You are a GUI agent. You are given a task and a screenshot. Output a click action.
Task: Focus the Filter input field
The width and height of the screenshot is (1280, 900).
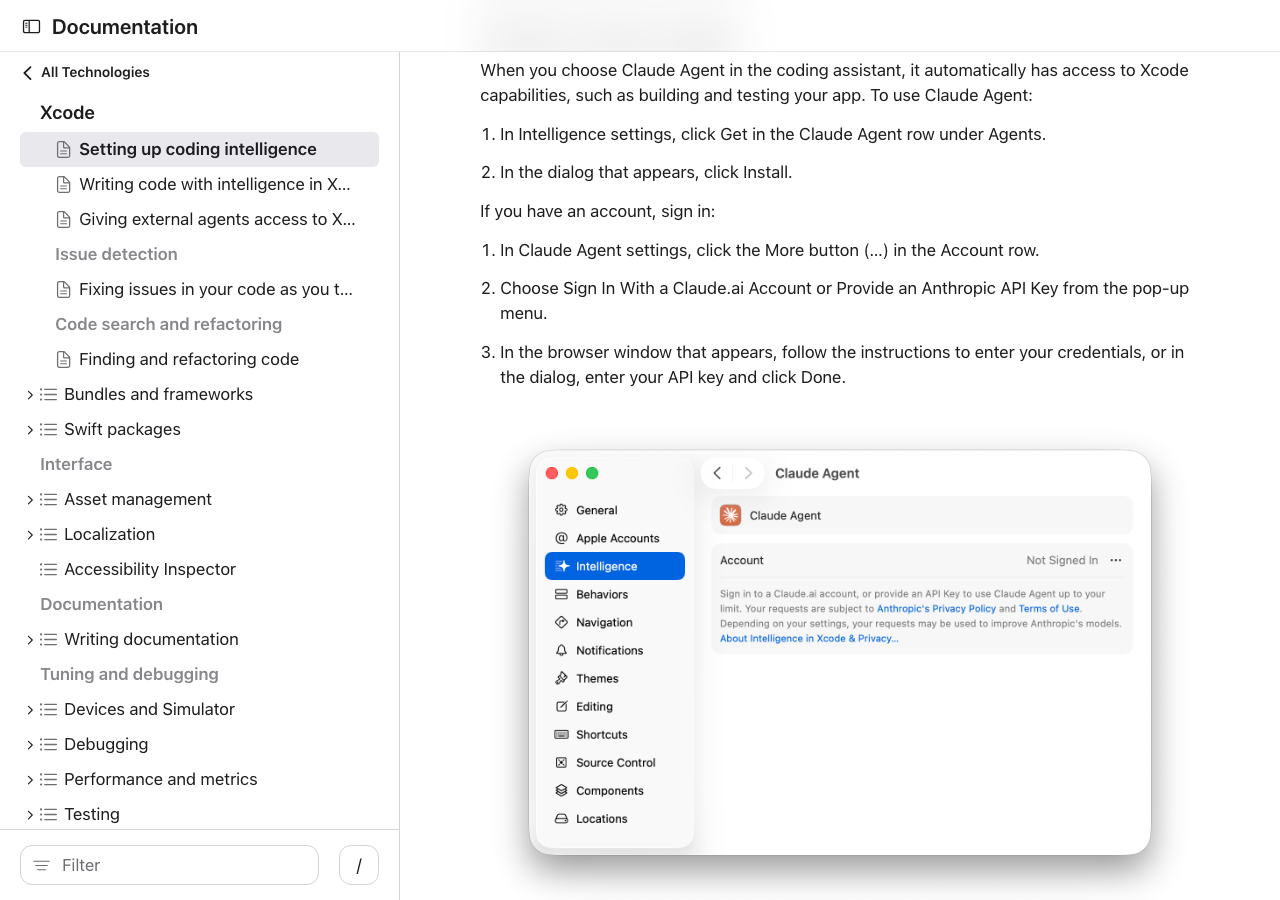coord(180,865)
